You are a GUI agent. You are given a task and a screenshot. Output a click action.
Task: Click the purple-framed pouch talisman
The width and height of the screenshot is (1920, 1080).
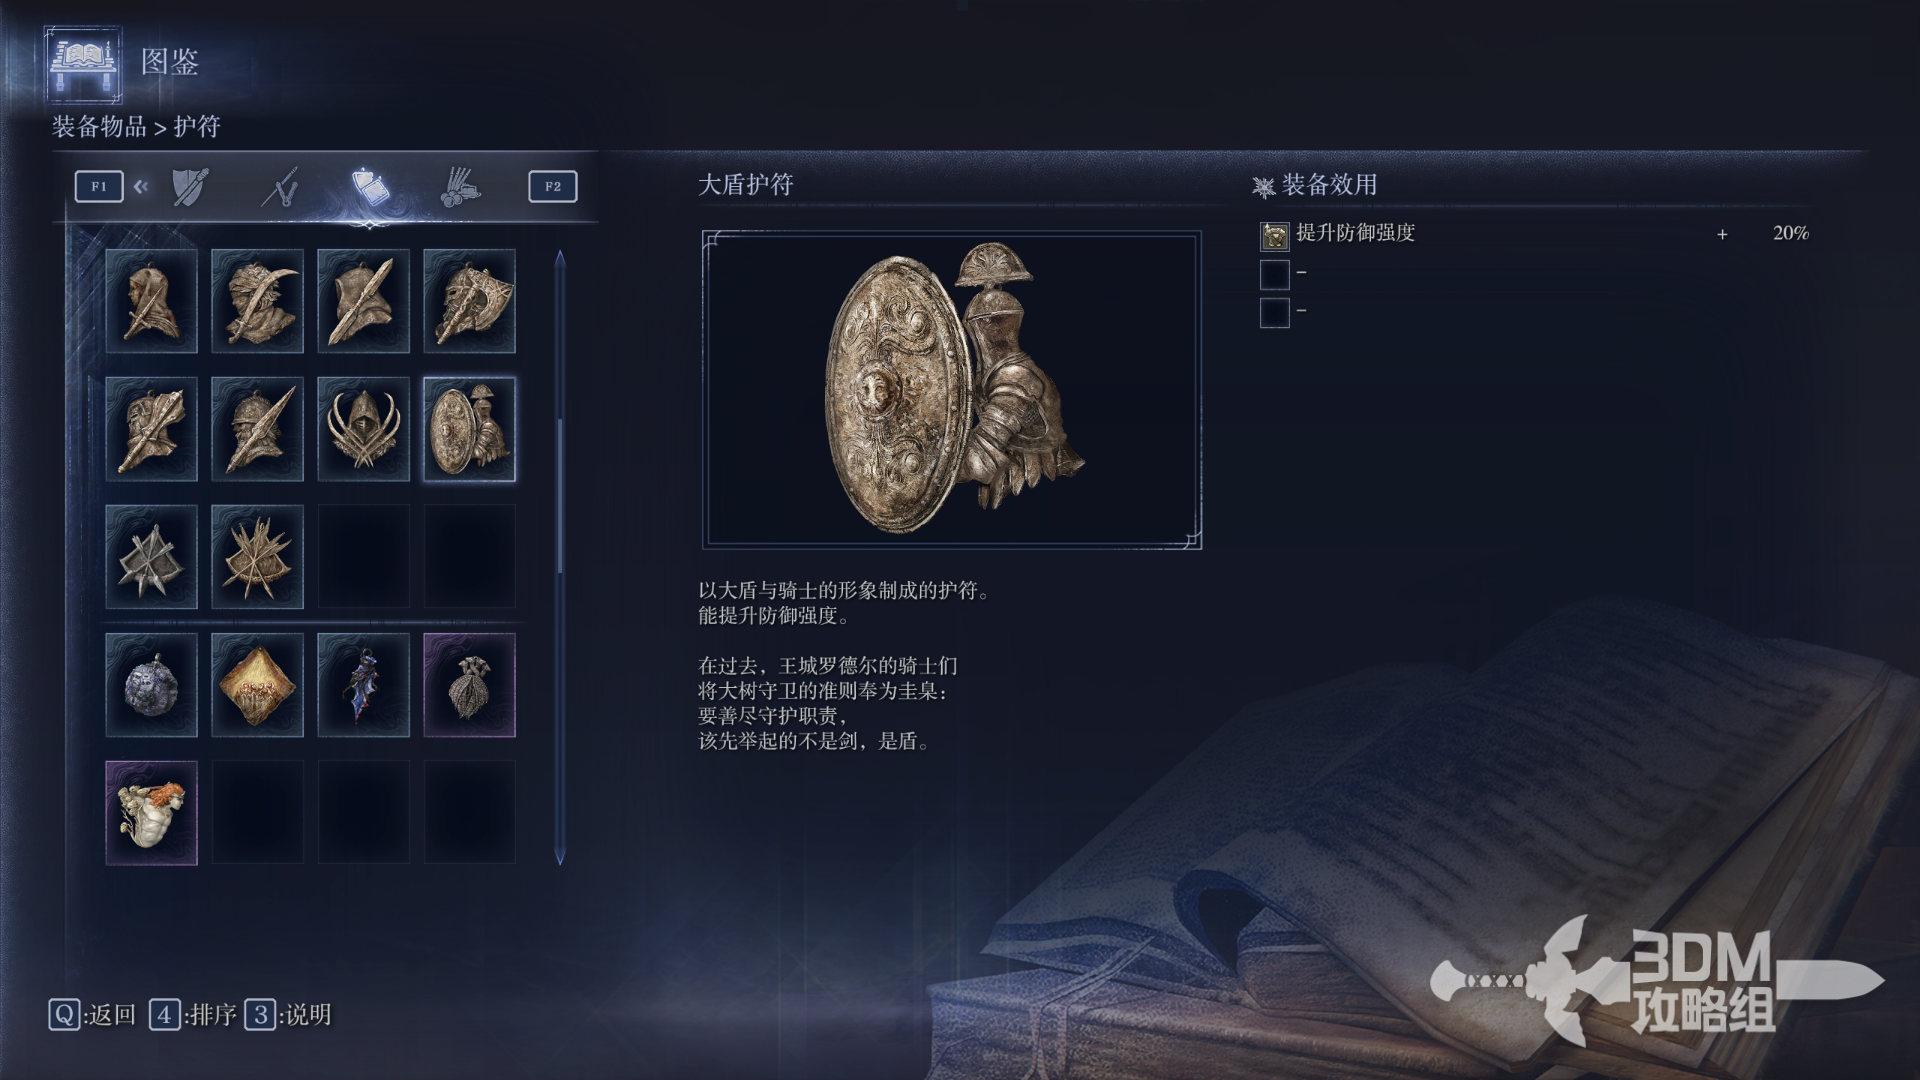469,685
